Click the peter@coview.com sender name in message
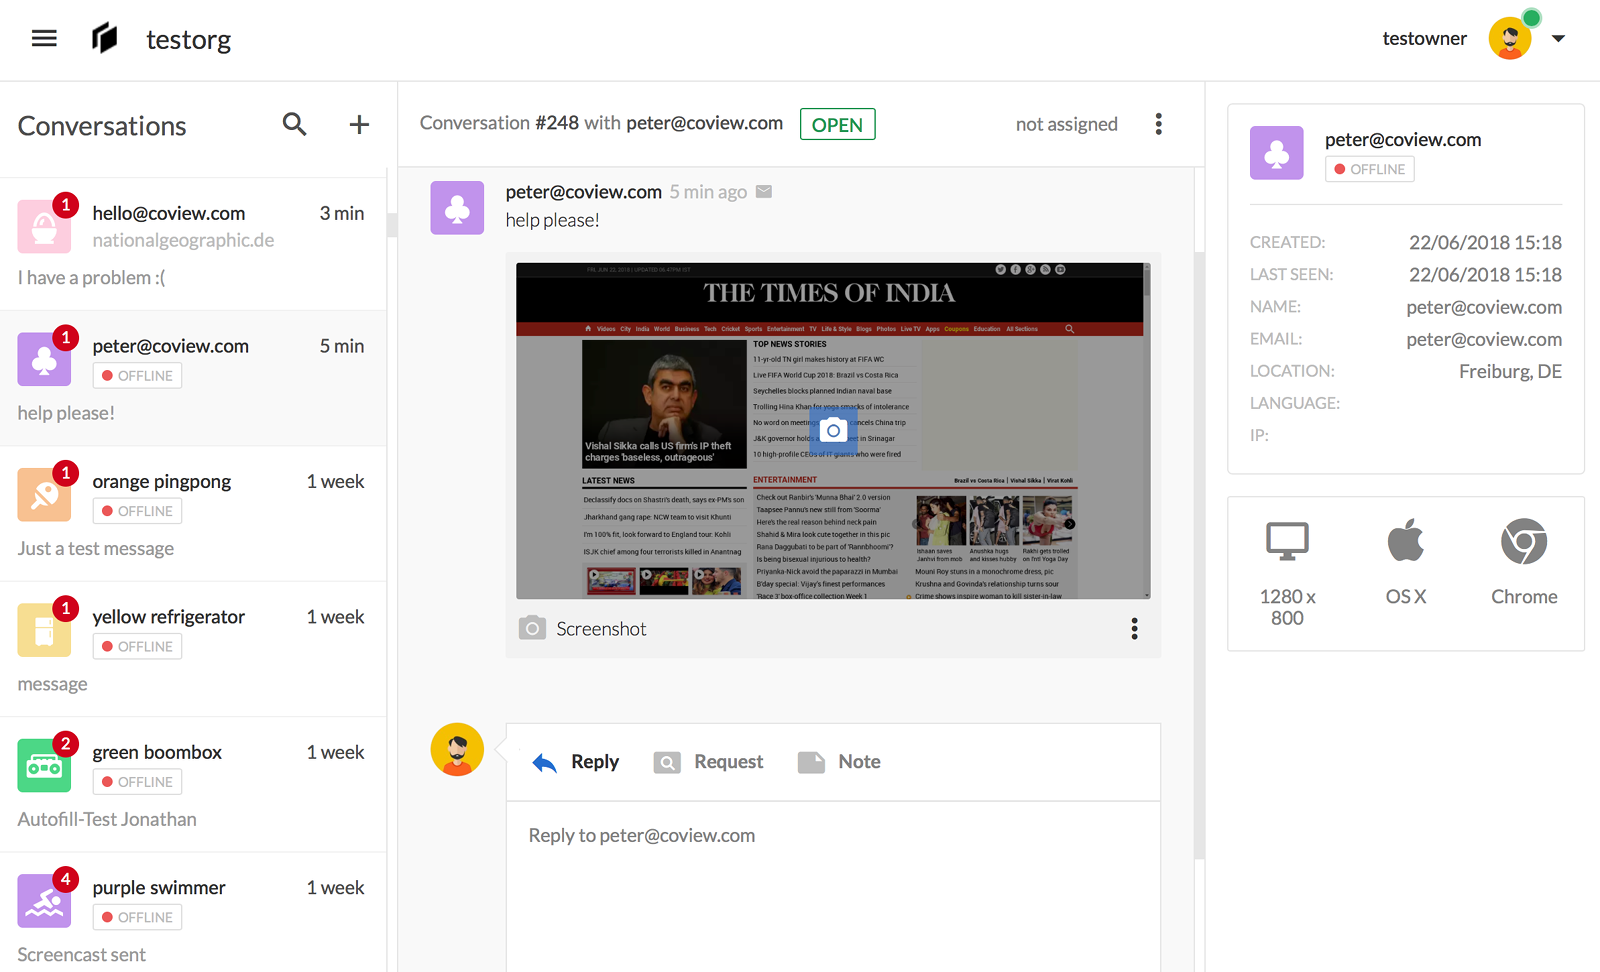The height and width of the screenshot is (972, 1600). point(584,192)
